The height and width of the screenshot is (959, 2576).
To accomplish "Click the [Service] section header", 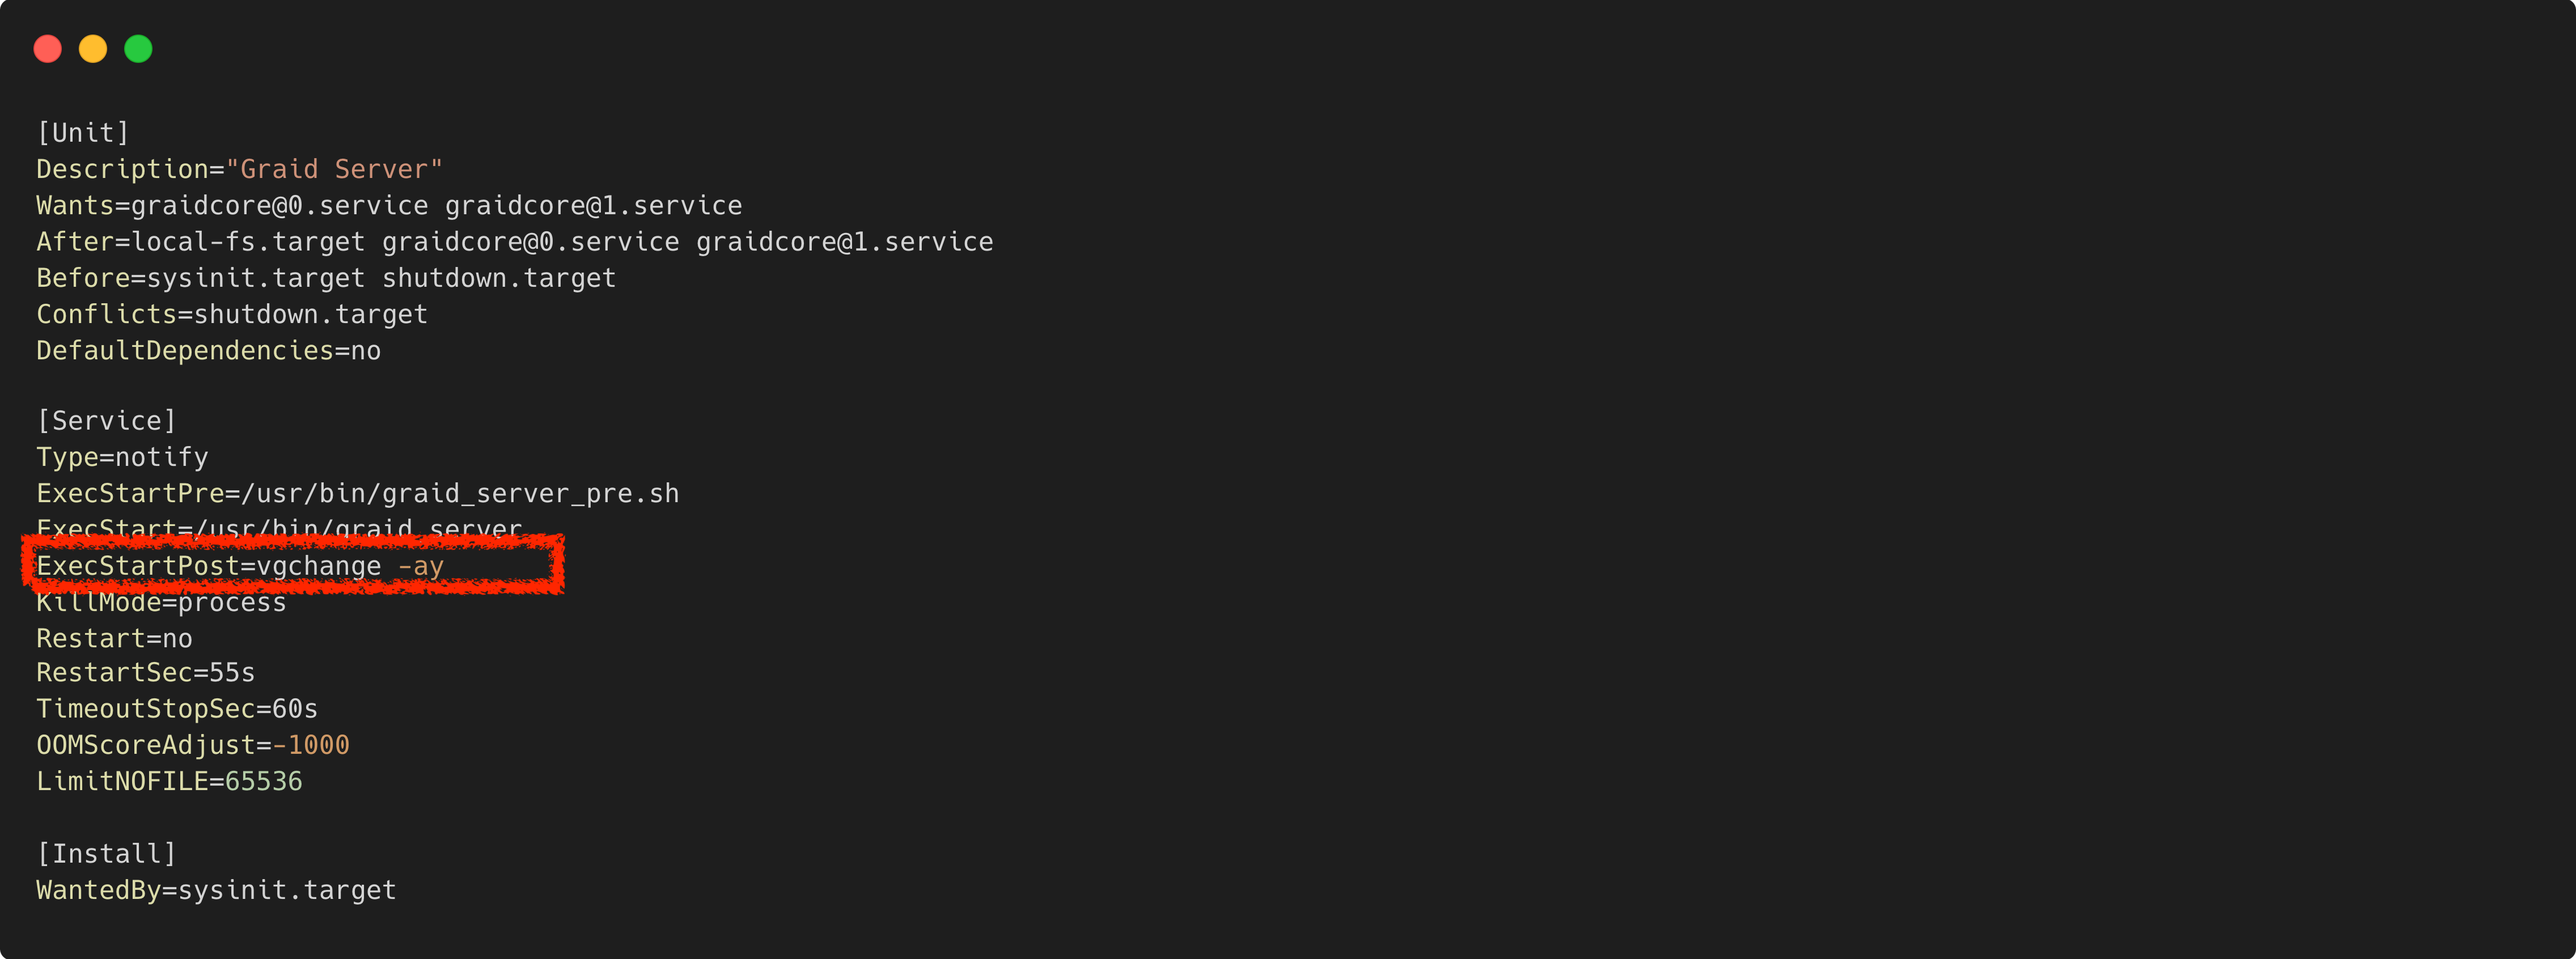I will click(x=107, y=421).
